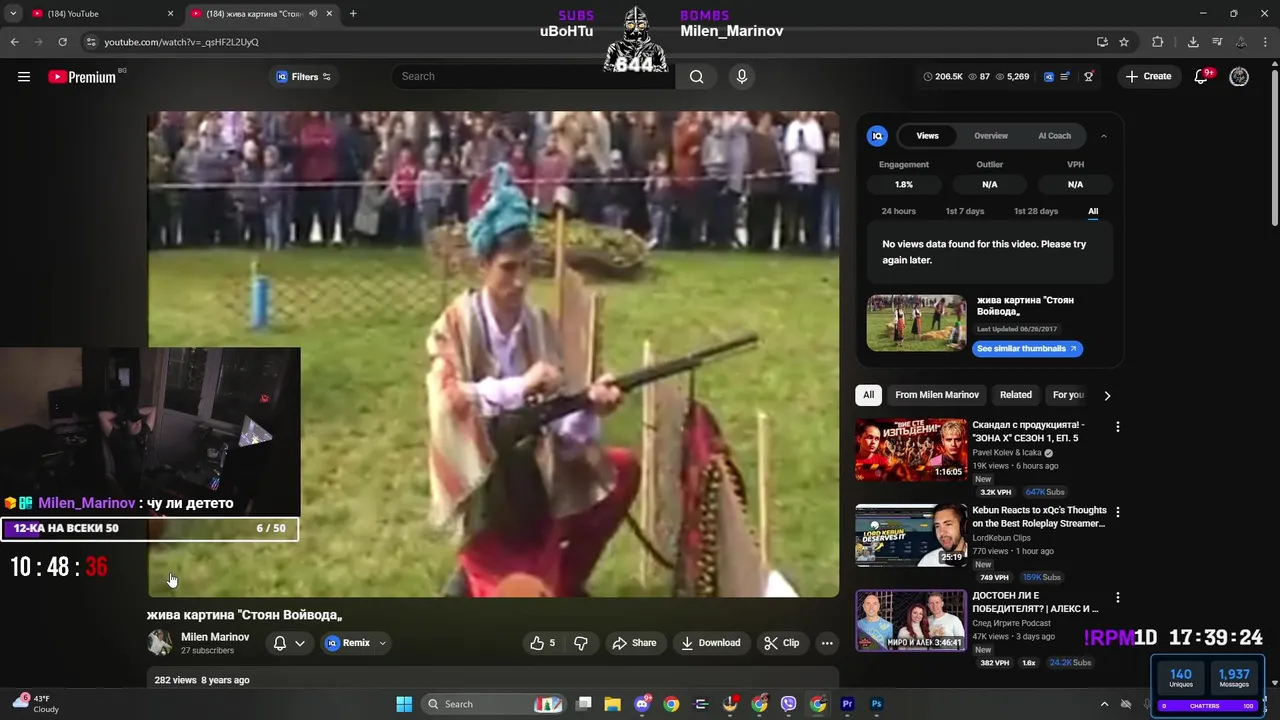This screenshot has height=720, width=1280.
Task: Open the Milen Marinov channel name link
Action: (x=215, y=637)
